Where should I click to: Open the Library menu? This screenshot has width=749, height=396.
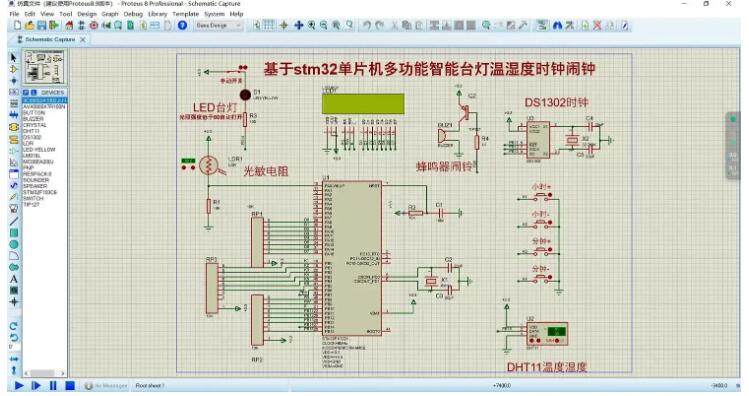click(x=158, y=14)
